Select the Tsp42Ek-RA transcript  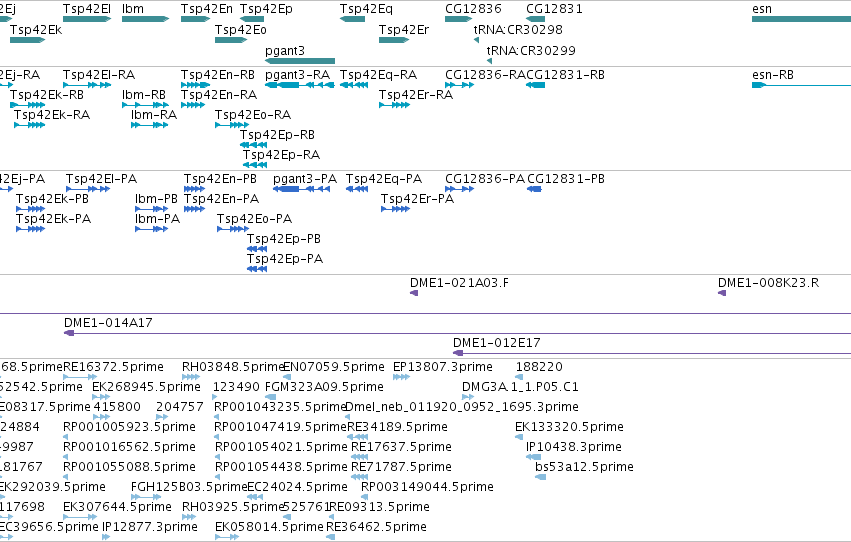coord(29,125)
